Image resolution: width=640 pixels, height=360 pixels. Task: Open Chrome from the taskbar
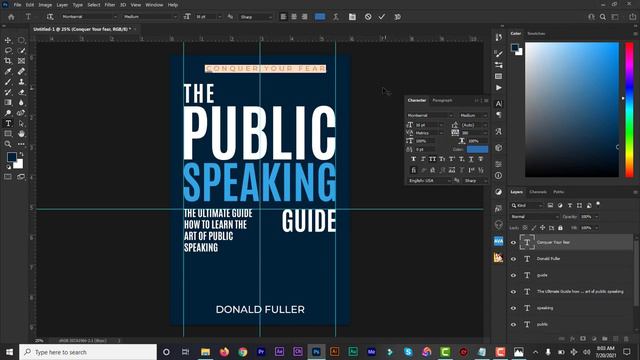pos(243,352)
